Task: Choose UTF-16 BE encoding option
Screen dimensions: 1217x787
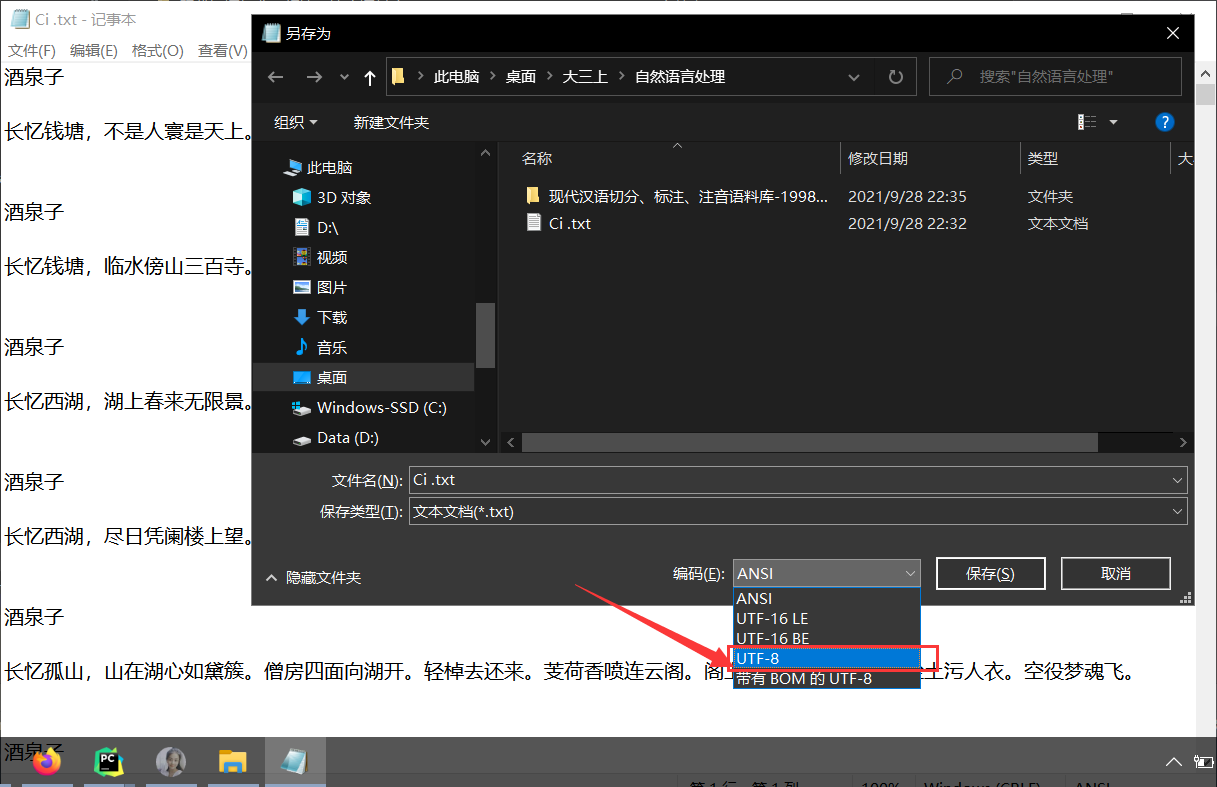Action: click(x=826, y=638)
